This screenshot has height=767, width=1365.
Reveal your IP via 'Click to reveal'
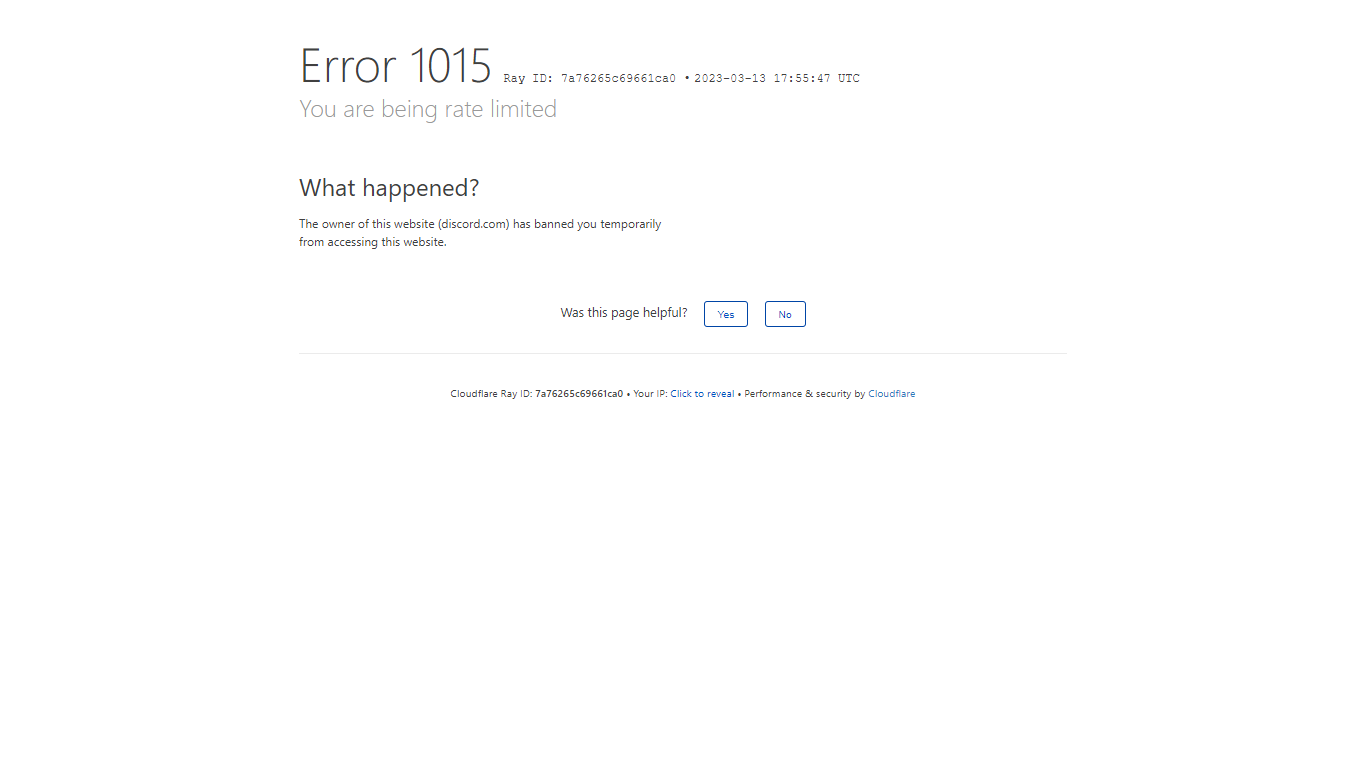coord(702,394)
